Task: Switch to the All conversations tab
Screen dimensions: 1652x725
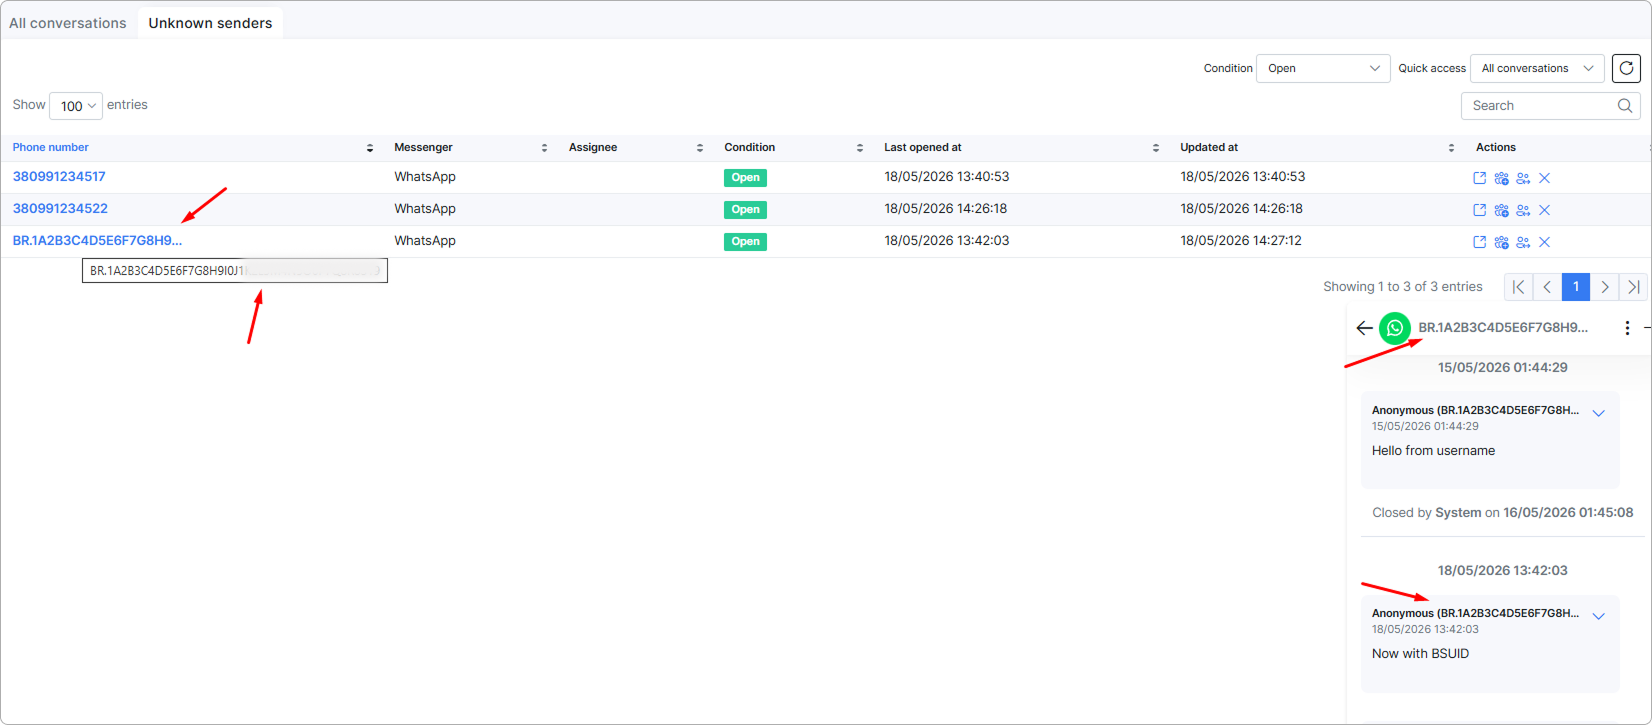Action: coord(68,23)
